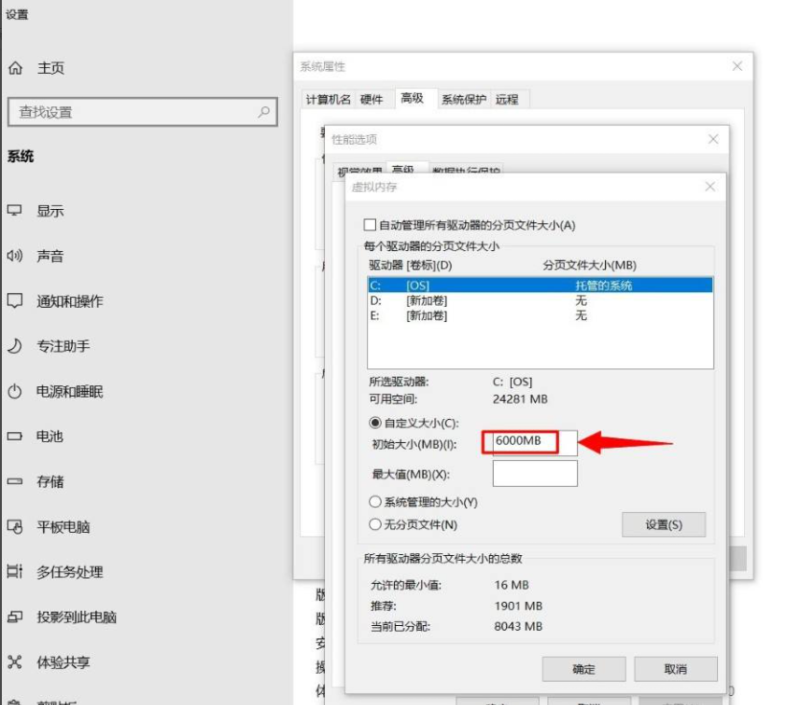Select the 通知和操作 notification icon
This screenshot has height=705, width=800.
coord(14,300)
